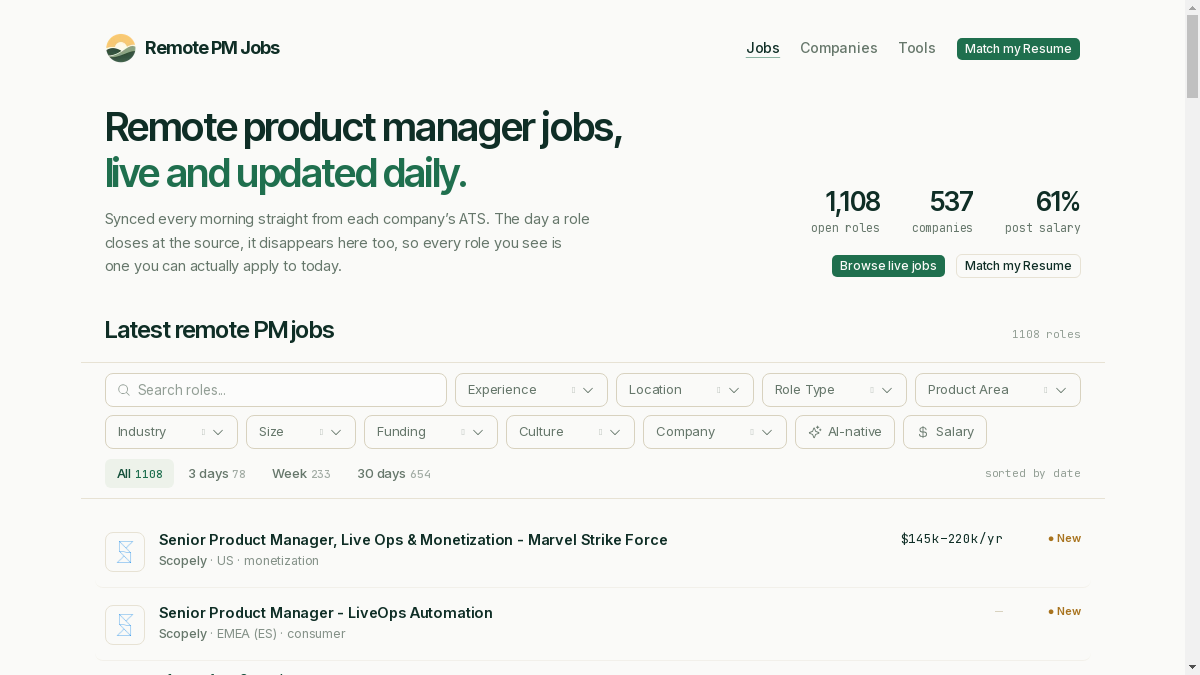Switch to the Companies nav item
This screenshot has width=1200, height=675.
click(x=839, y=48)
